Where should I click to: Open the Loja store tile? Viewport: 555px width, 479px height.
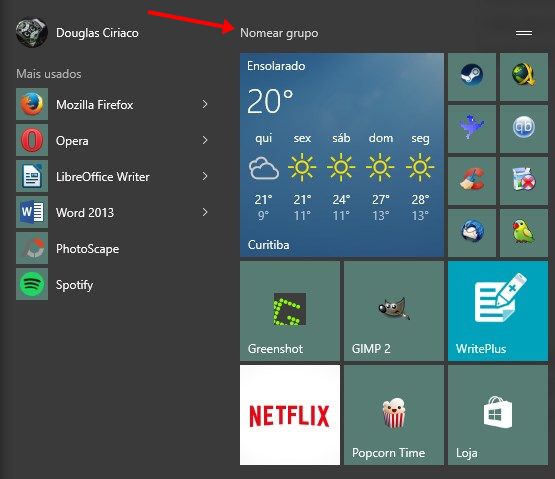(498, 415)
